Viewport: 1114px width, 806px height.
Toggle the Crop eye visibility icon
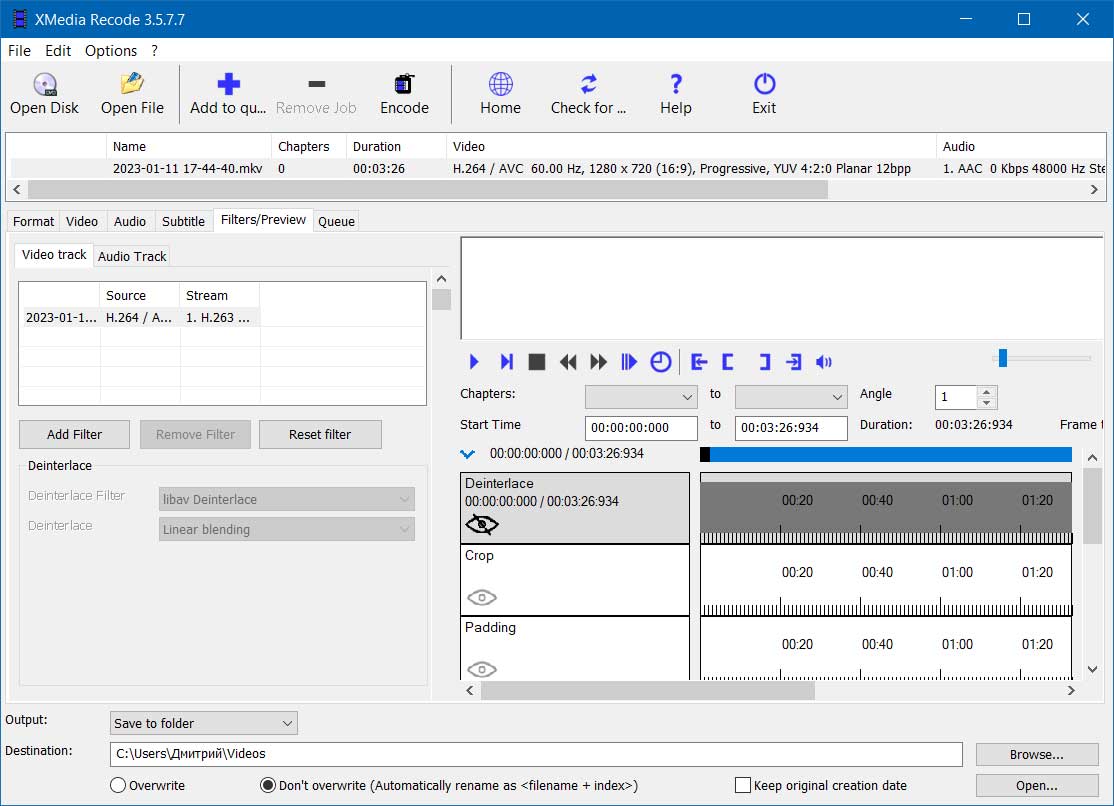coord(482,597)
